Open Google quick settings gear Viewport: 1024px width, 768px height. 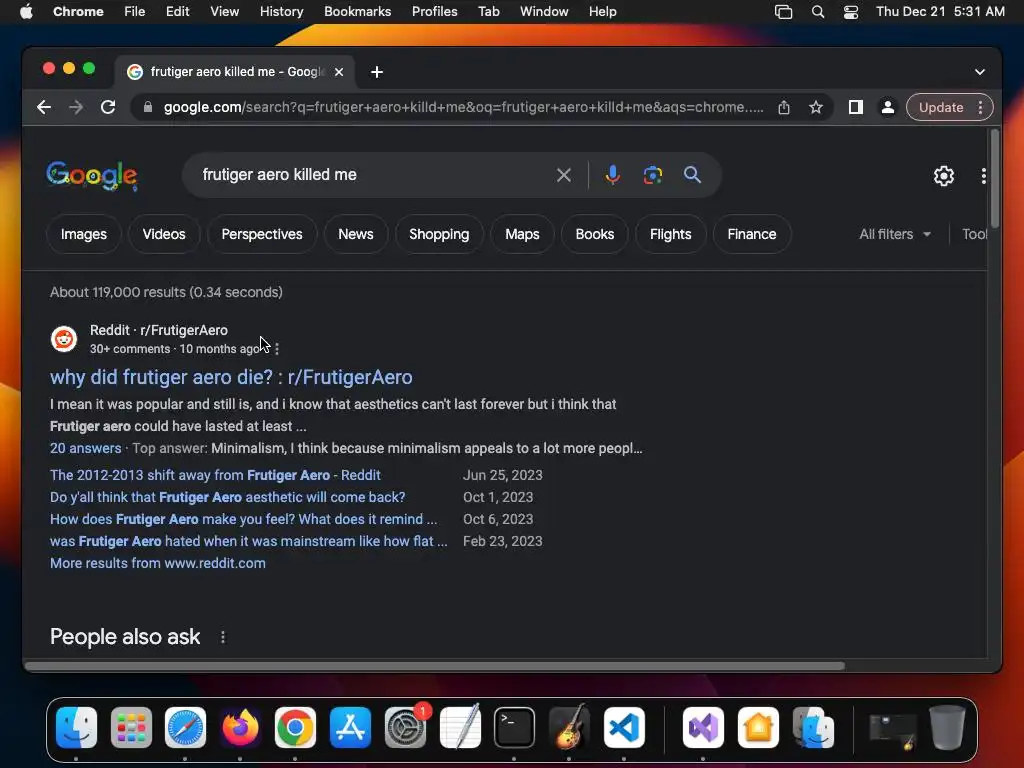pyautogui.click(x=944, y=176)
